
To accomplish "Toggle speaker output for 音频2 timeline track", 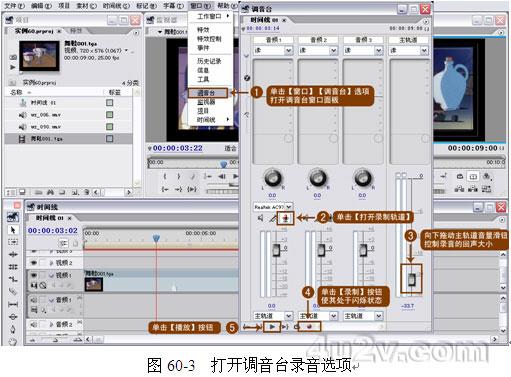I will [x=34, y=324].
